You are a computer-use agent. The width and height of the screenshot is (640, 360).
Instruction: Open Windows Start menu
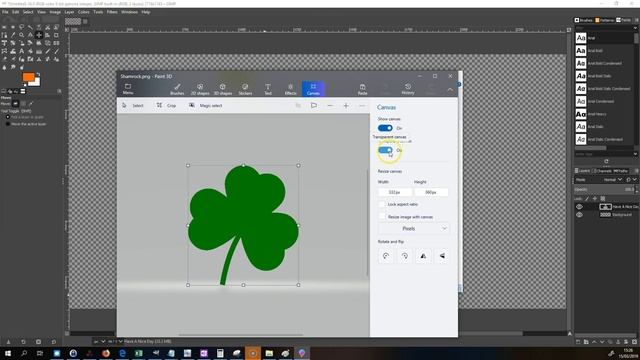point(8,353)
